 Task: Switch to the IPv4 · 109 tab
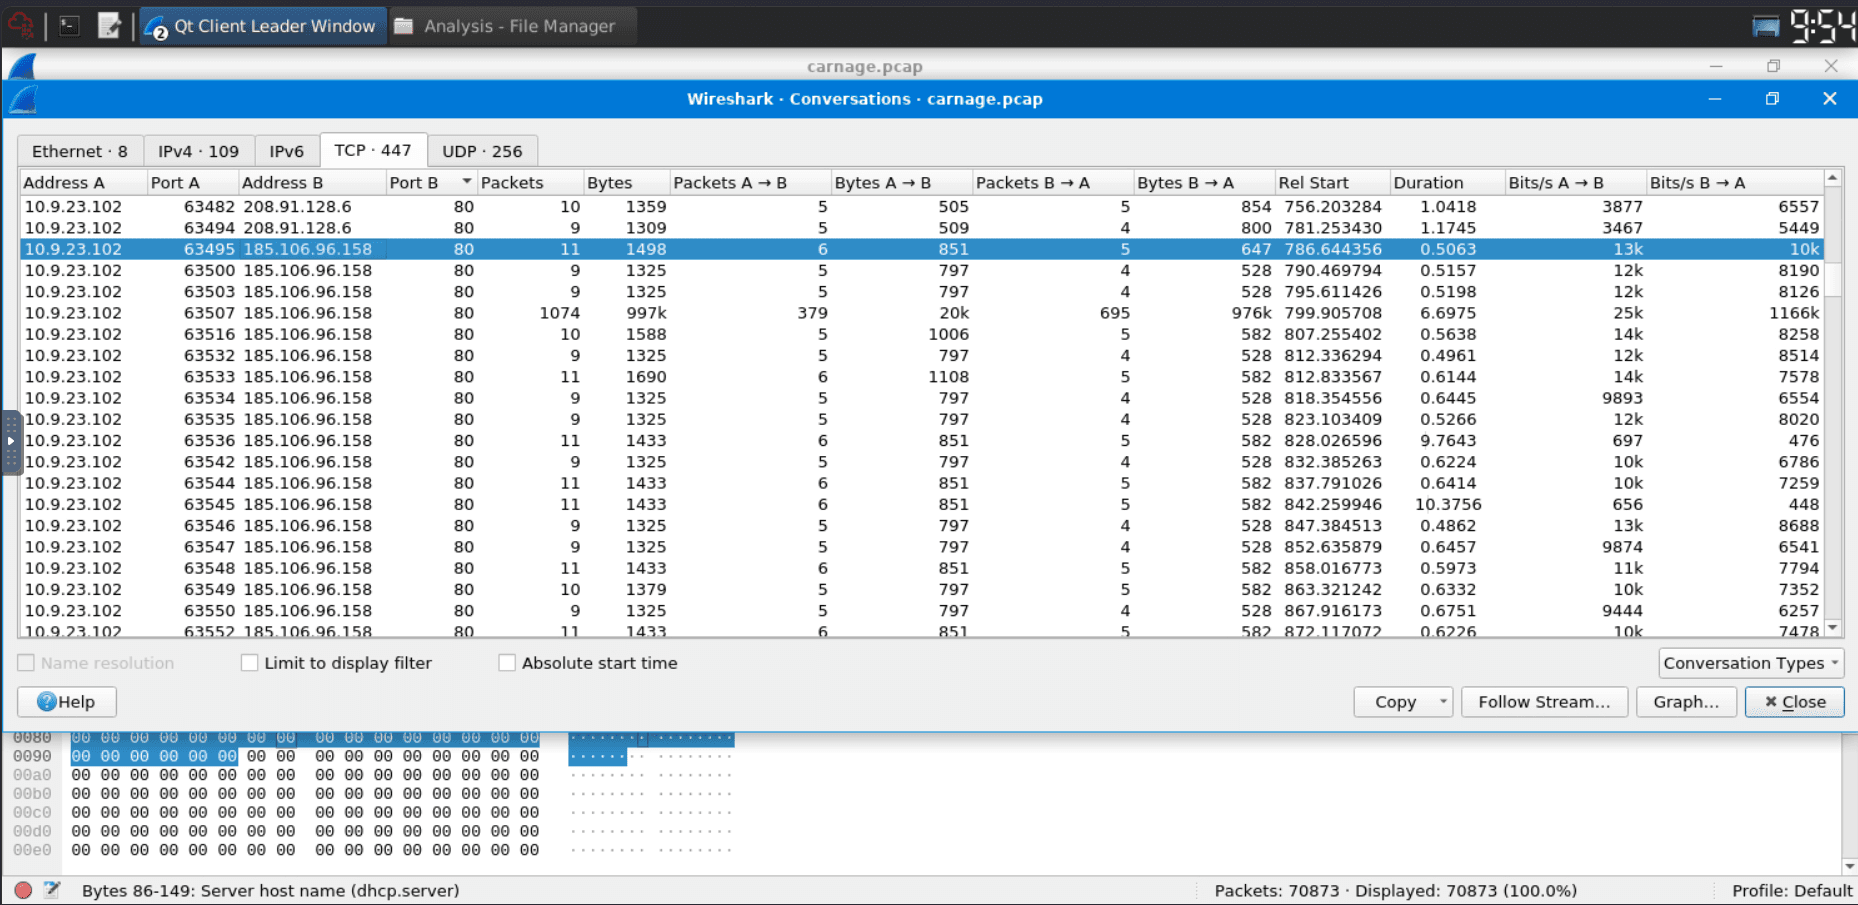click(199, 151)
